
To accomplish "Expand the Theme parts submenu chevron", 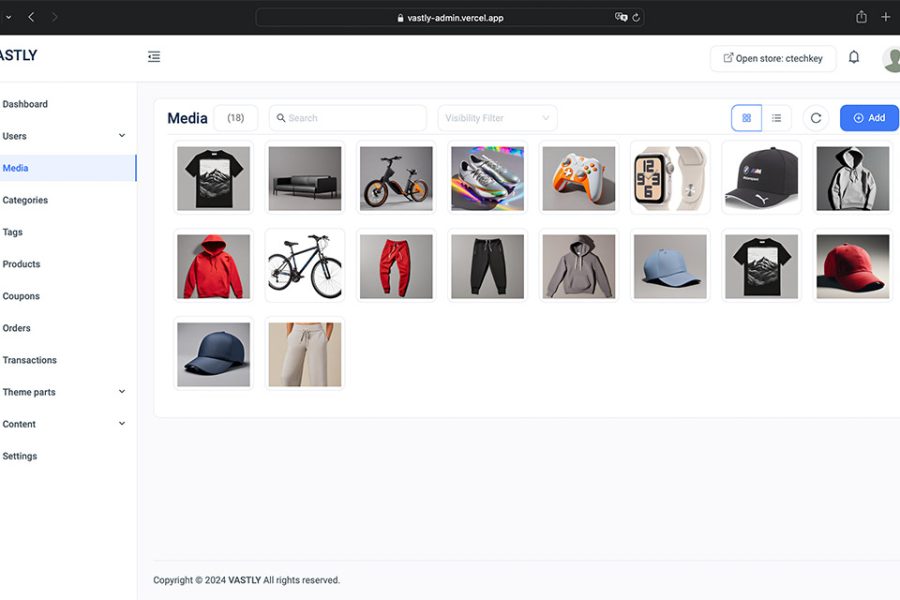I will coord(122,392).
